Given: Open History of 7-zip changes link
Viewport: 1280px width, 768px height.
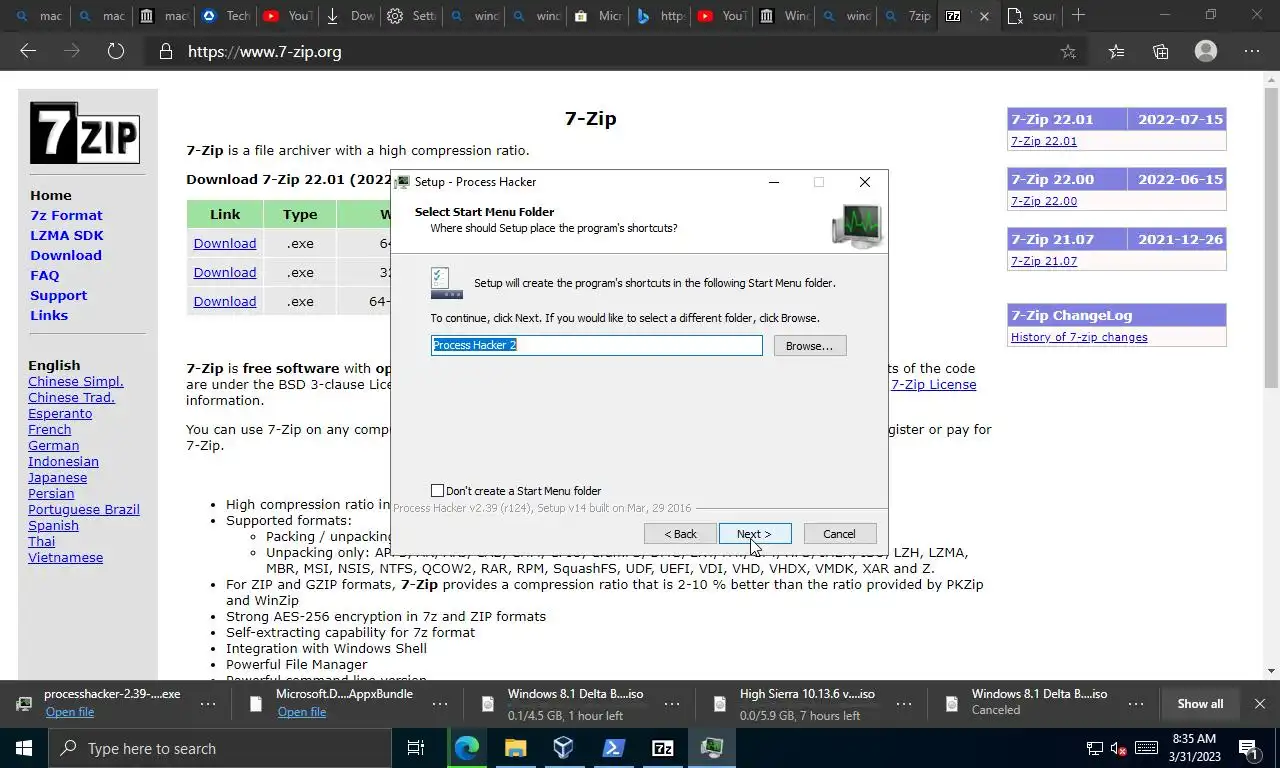Looking at the screenshot, I should click(x=1079, y=337).
